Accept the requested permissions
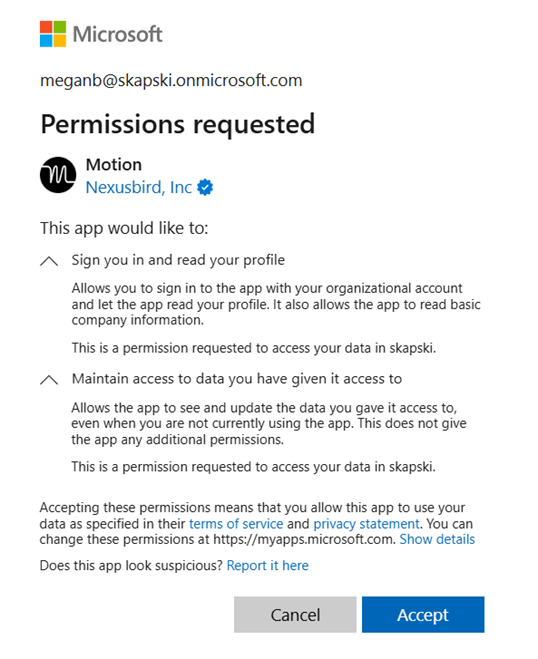 pyautogui.click(x=423, y=614)
